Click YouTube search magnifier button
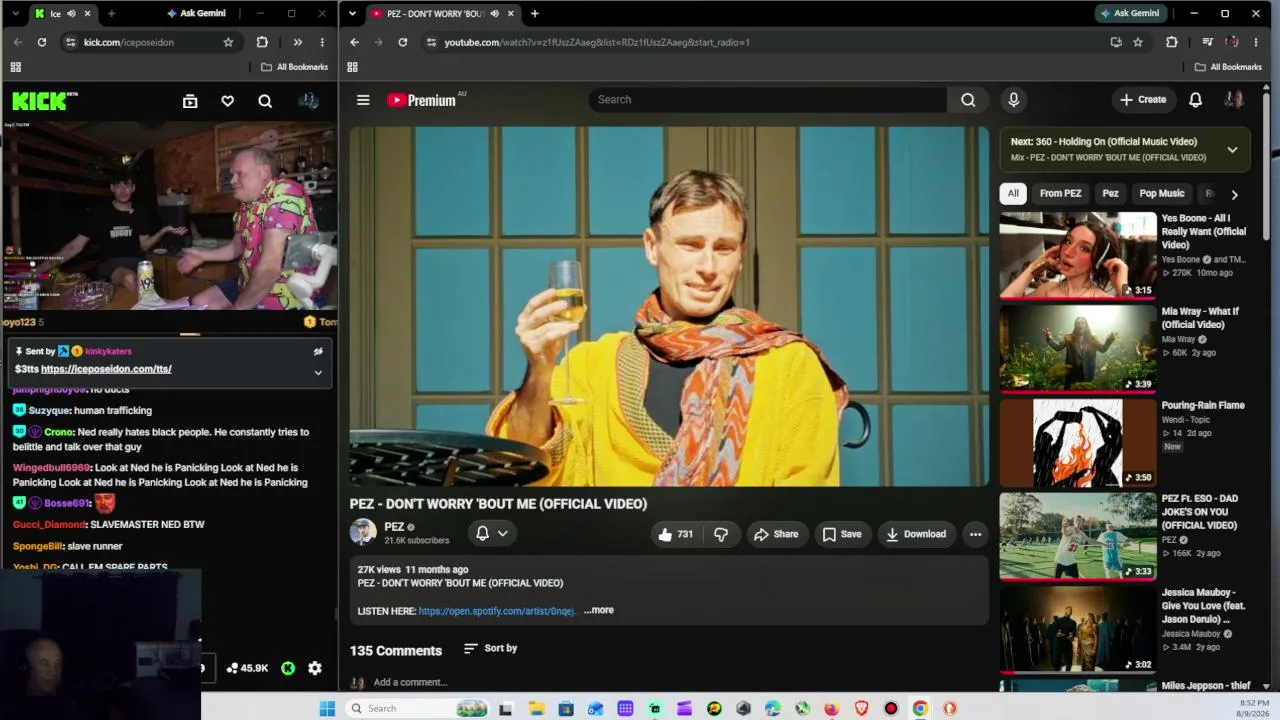1280x720 pixels. [968, 100]
